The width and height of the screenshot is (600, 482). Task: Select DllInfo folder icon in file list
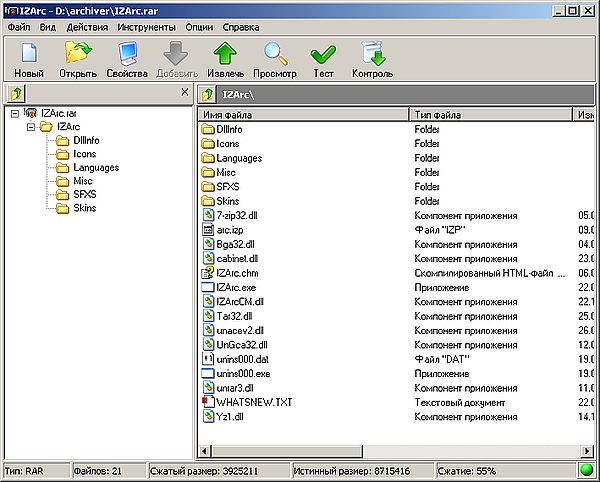(208, 129)
